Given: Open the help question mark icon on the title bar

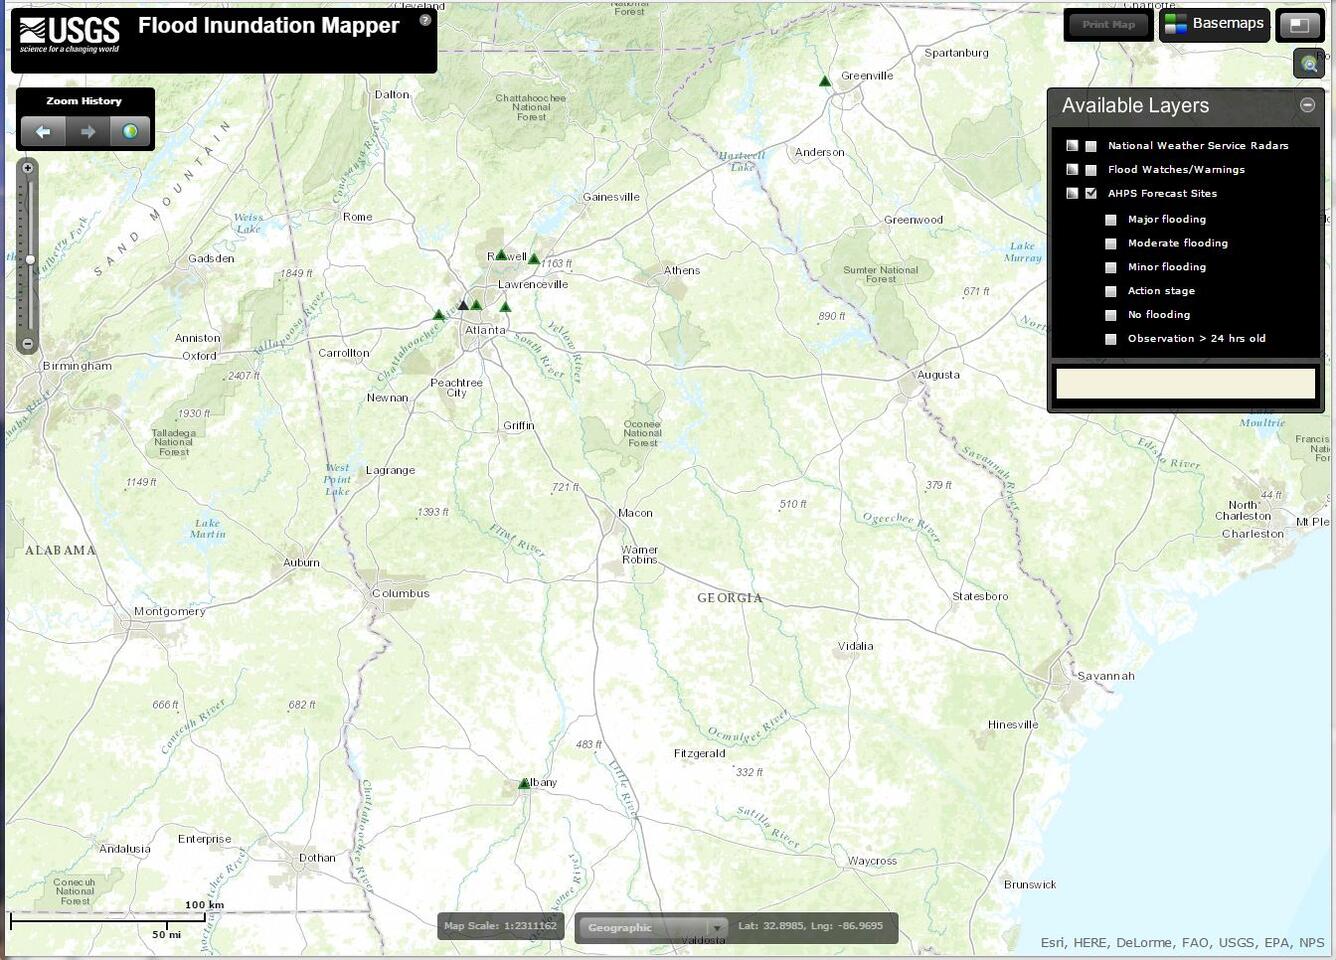Looking at the screenshot, I should (x=425, y=19).
